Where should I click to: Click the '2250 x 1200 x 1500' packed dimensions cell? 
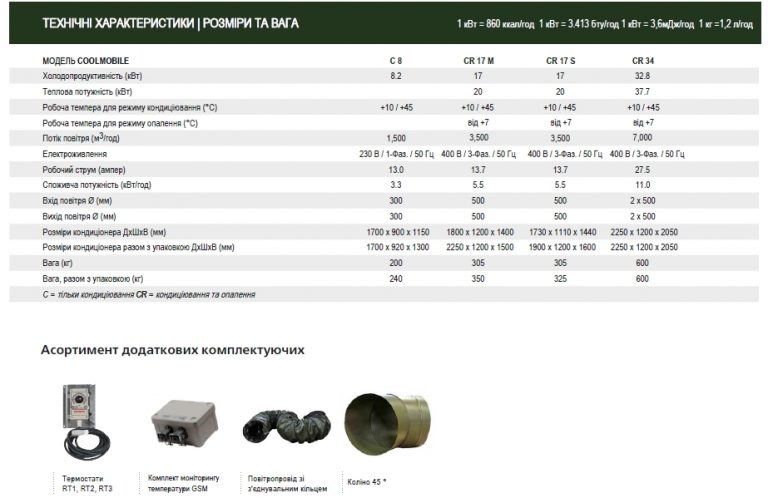click(480, 247)
